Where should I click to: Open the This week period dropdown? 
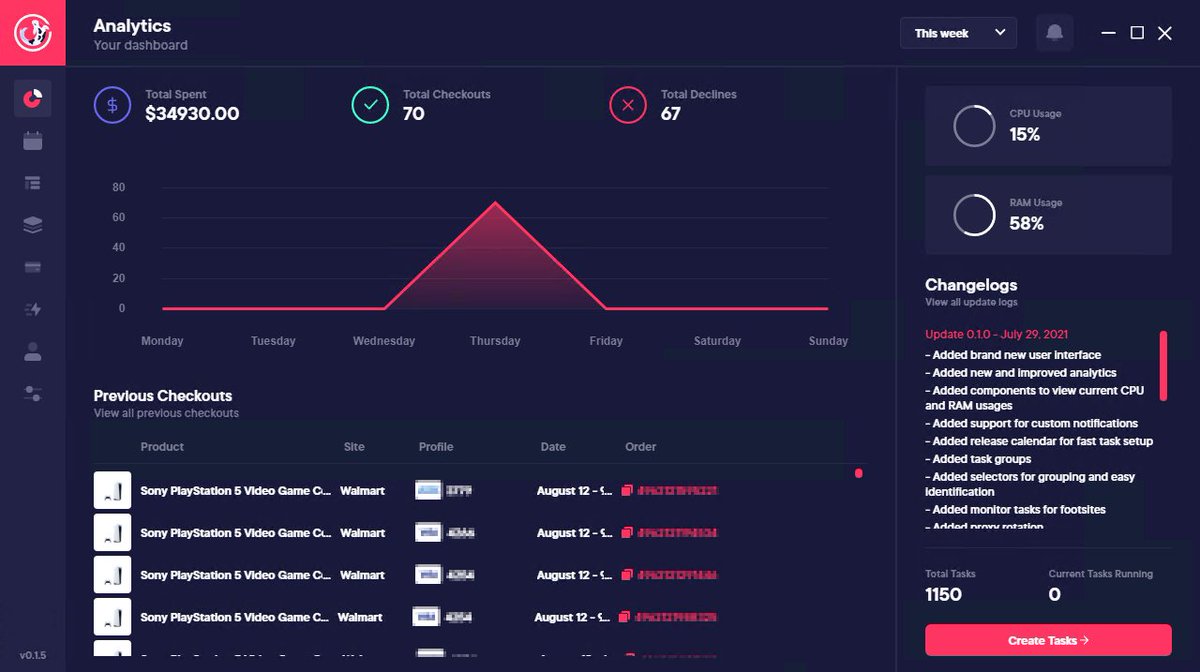(x=958, y=33)
